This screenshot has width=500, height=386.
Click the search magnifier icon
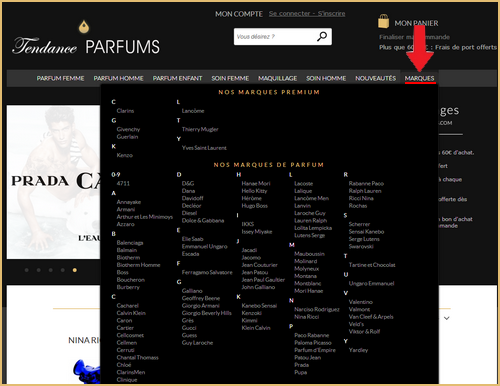click(322, 36)
